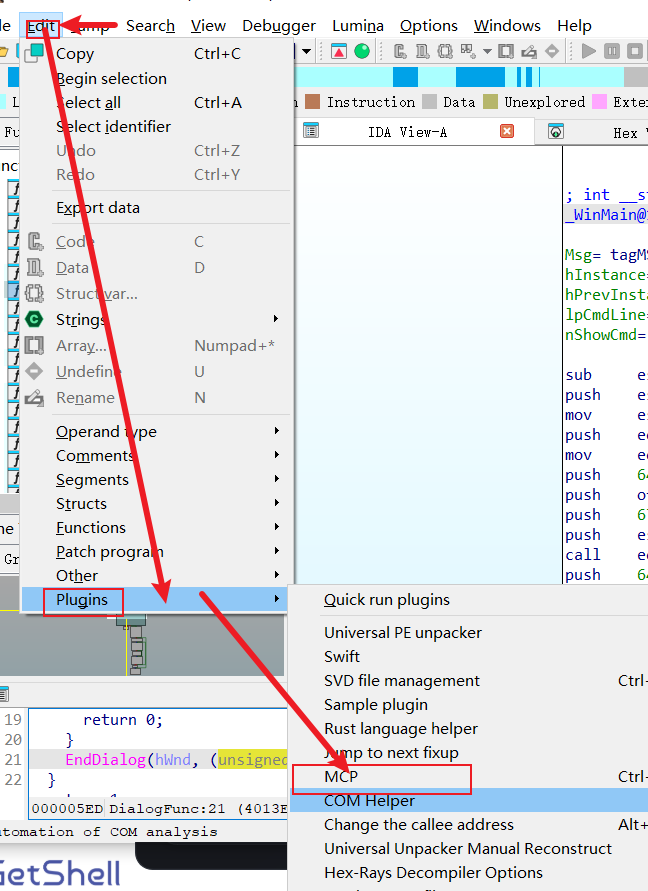Click the green circle toolbar icon

(x=362, y=51)
